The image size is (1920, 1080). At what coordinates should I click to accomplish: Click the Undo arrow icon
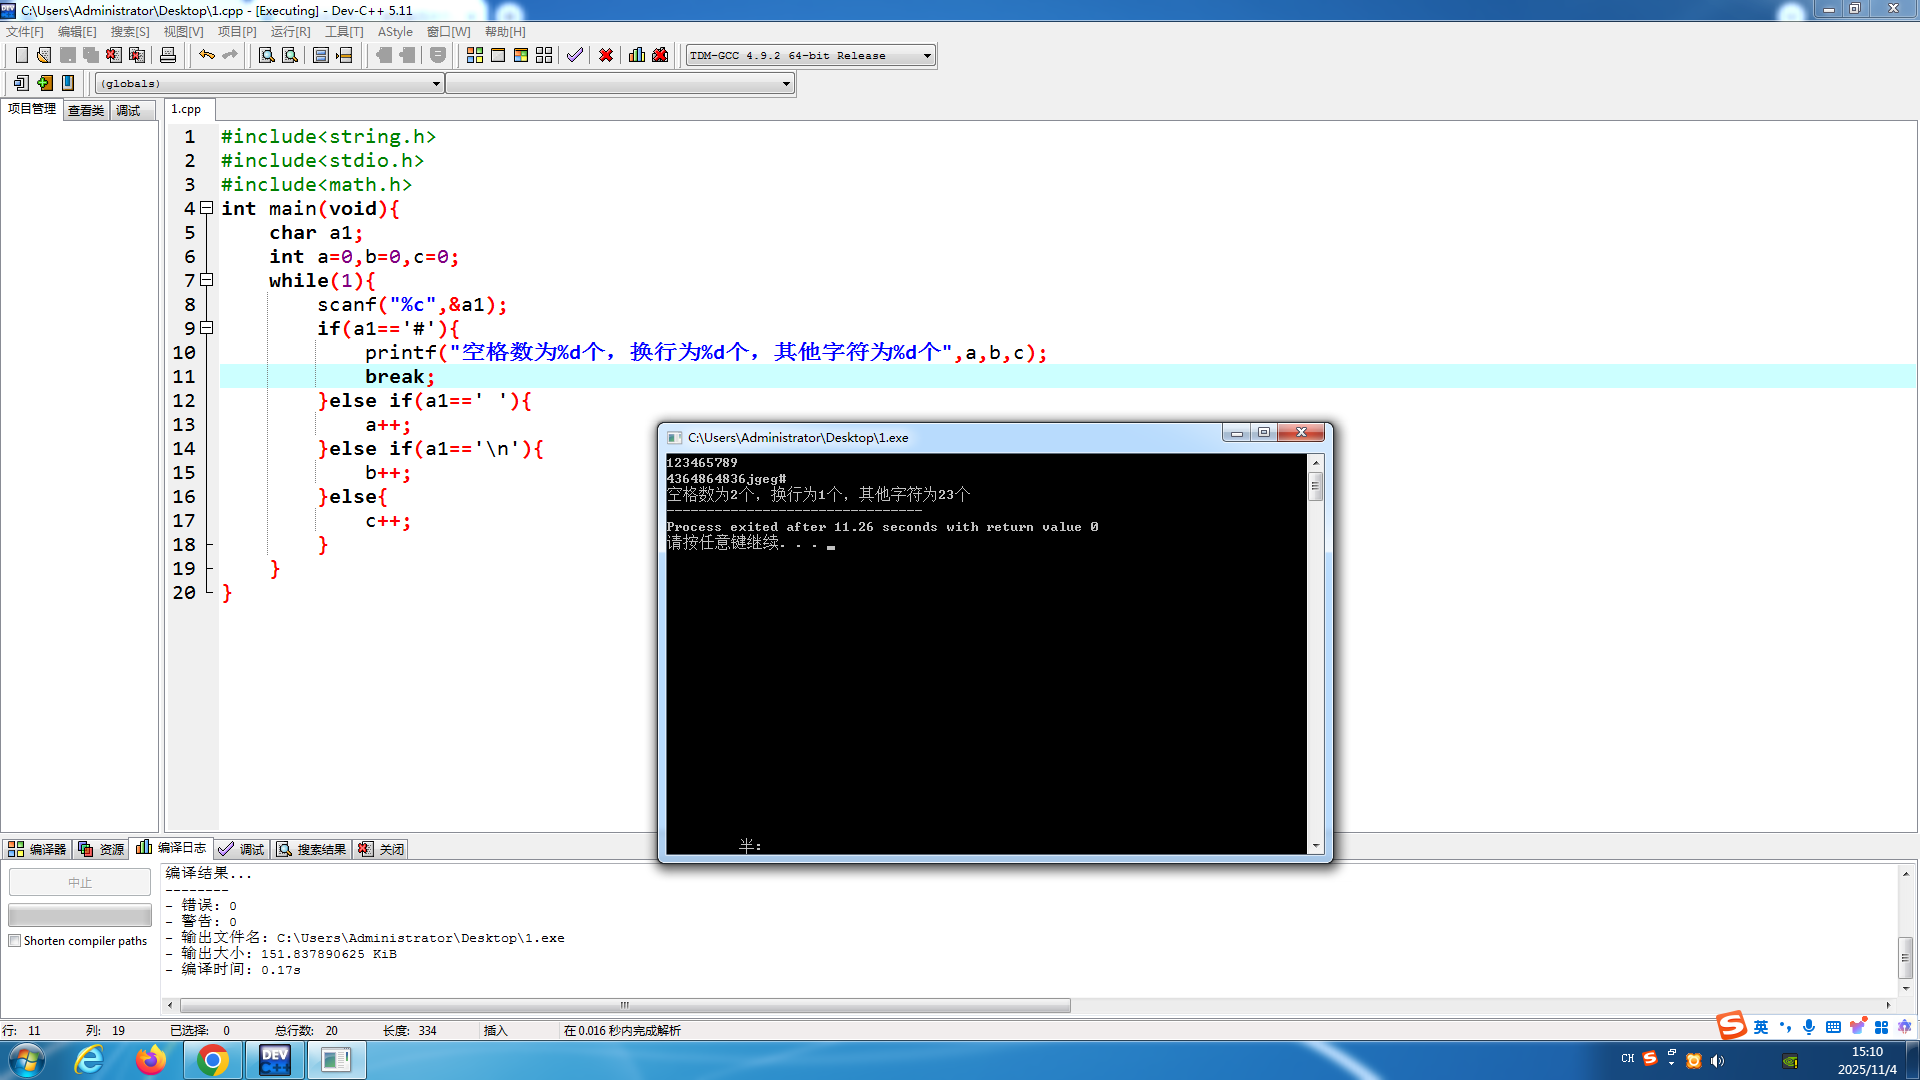click(206, 55)
